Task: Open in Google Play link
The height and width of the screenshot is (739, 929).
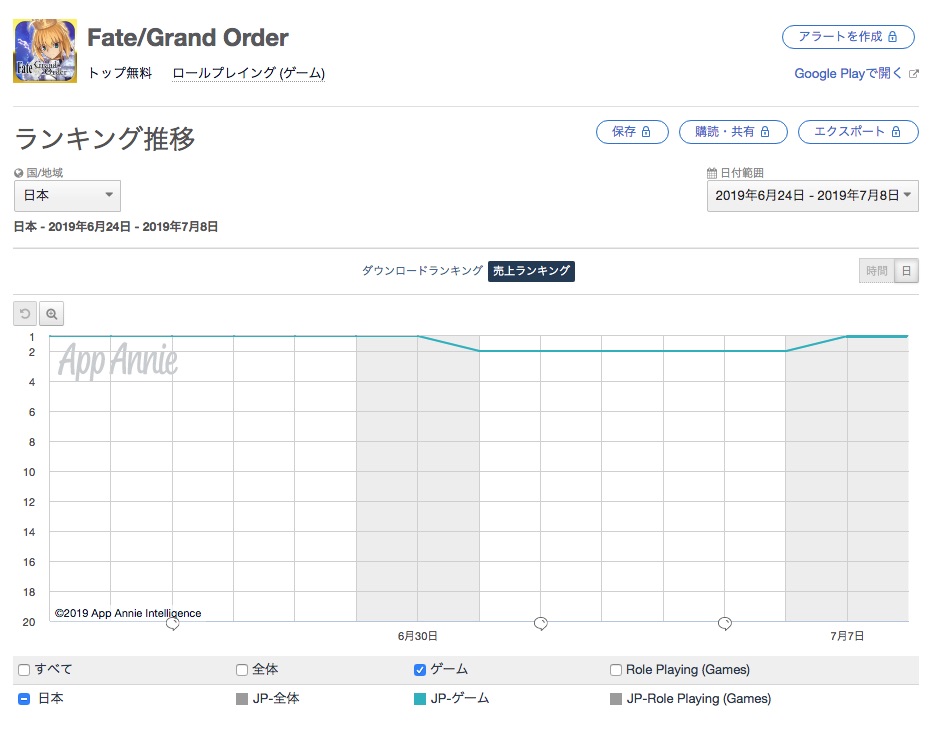Action: (x=848, y=73)
